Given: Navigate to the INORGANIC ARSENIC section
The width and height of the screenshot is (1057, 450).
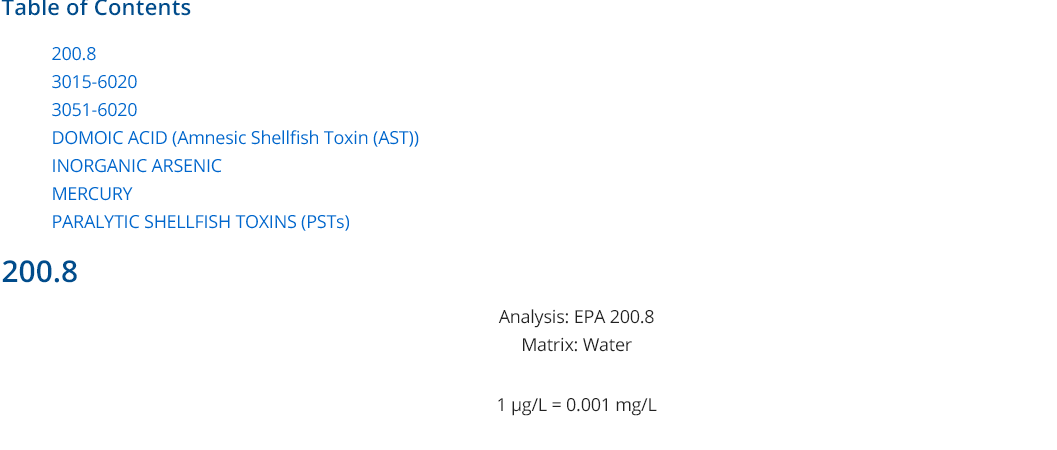Looking at the screenshot, I should tap(137, 166).
